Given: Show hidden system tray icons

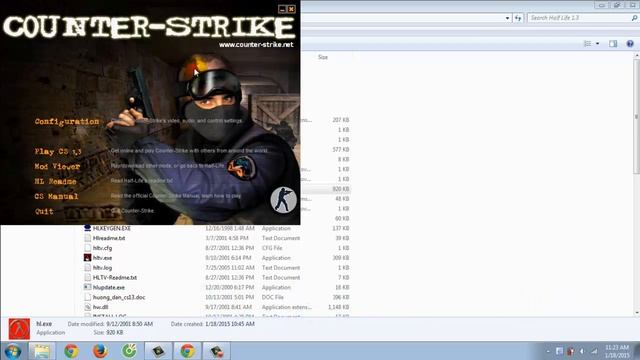Looking at the screenshot, I should 548,351.
